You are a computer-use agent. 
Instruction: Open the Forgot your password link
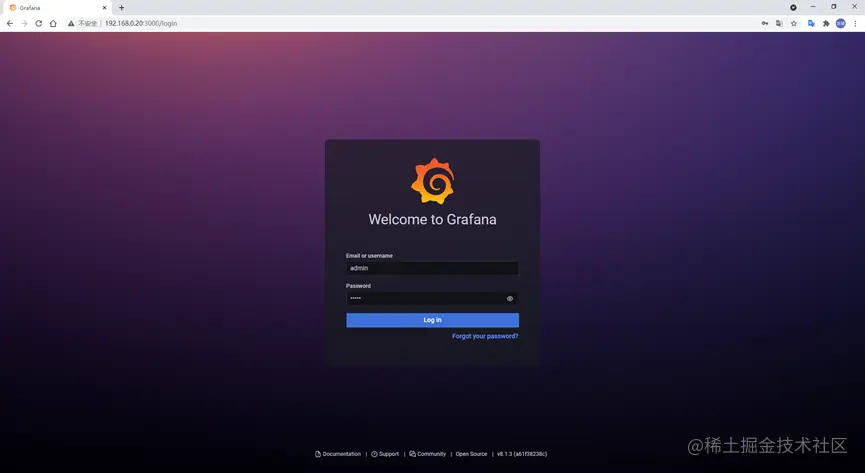pyautogui.click(x=485, y=336)
